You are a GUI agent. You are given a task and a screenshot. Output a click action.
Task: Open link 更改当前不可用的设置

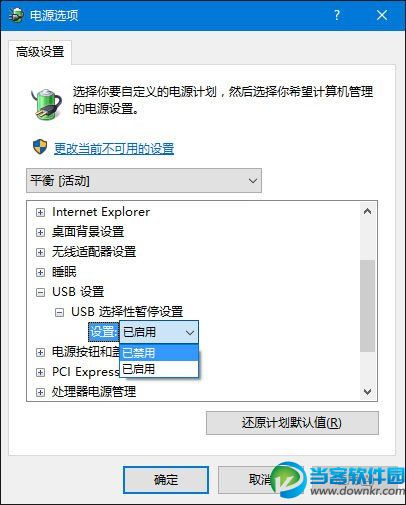[114, 149]
